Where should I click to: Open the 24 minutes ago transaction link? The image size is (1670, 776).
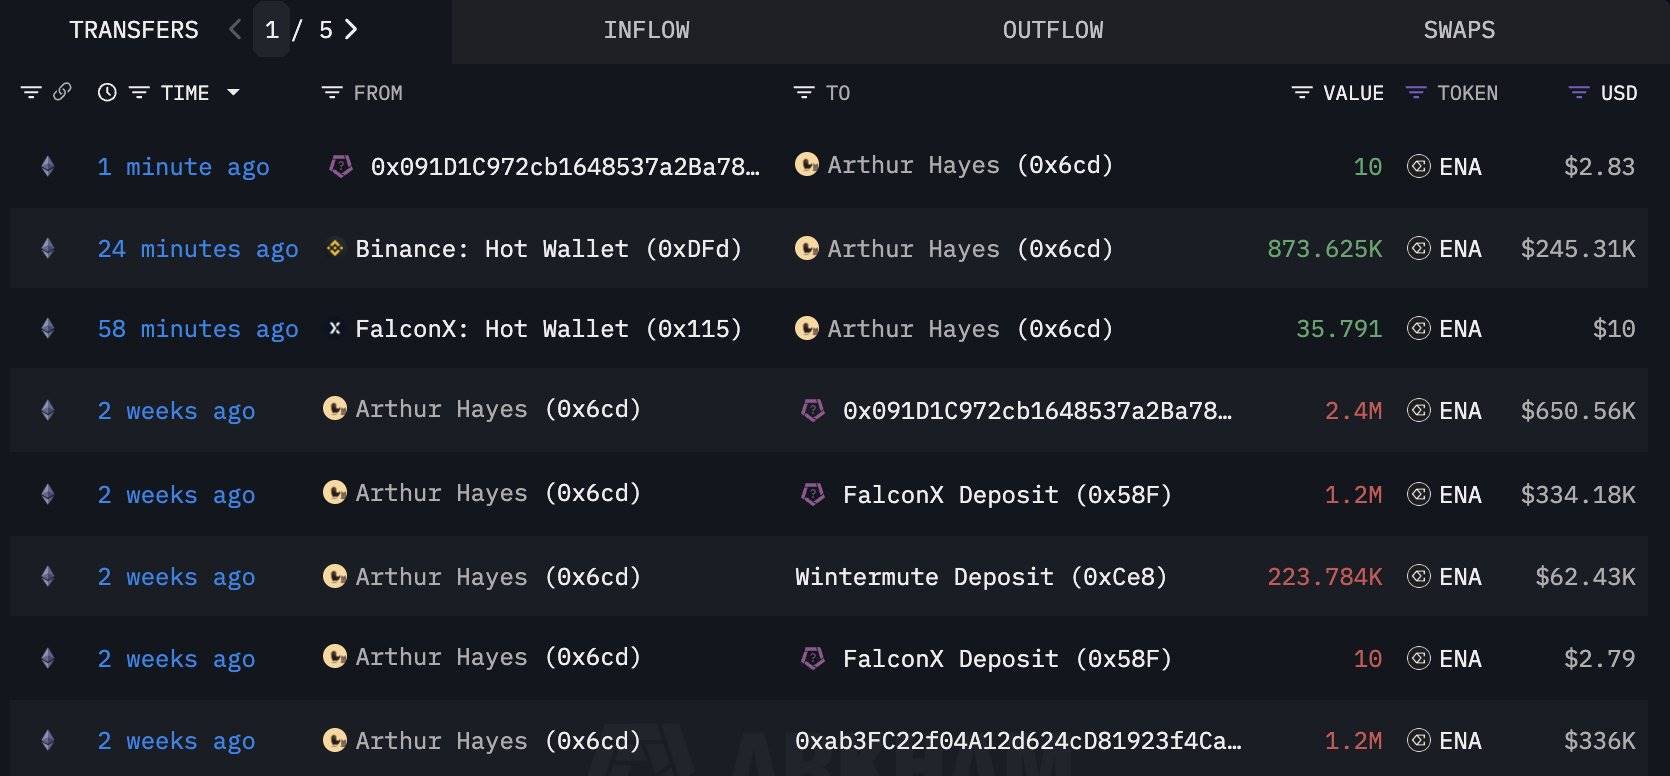pos(197,249)
